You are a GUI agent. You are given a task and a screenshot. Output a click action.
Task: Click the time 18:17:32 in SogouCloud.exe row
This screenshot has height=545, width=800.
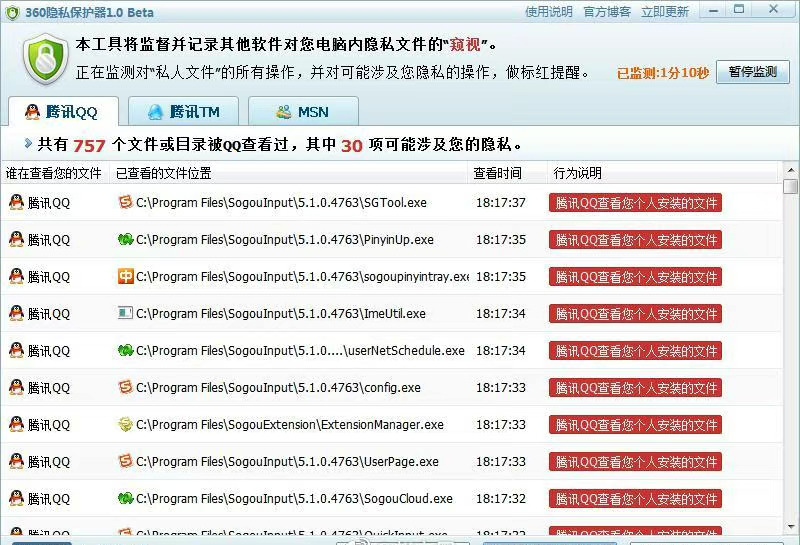tap(501, 499)
